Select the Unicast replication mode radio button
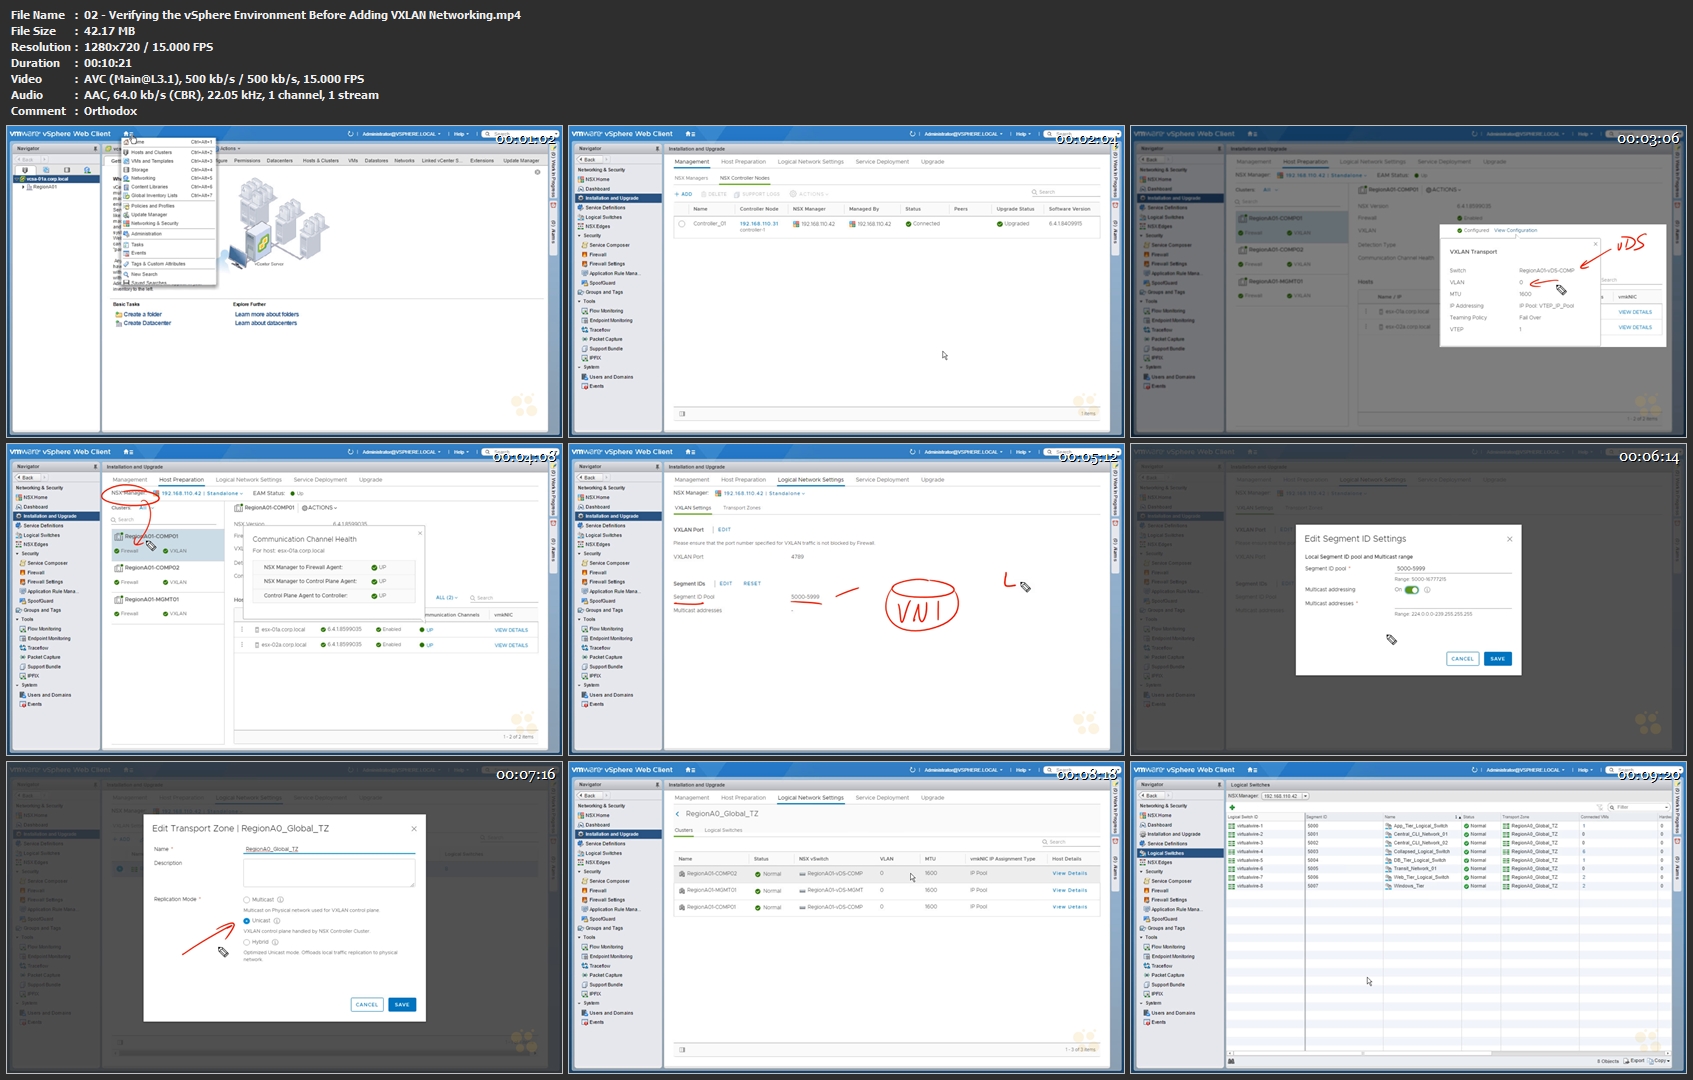 click(x=247, y=921)
